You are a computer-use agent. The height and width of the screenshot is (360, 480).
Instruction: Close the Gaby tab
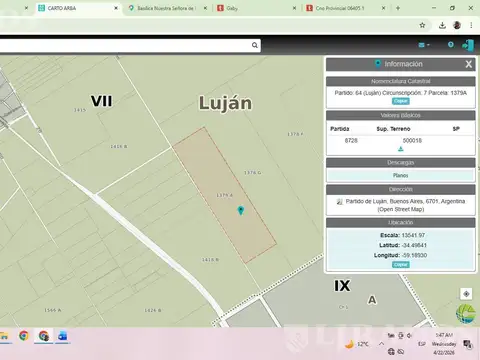[x=294, y=8]
